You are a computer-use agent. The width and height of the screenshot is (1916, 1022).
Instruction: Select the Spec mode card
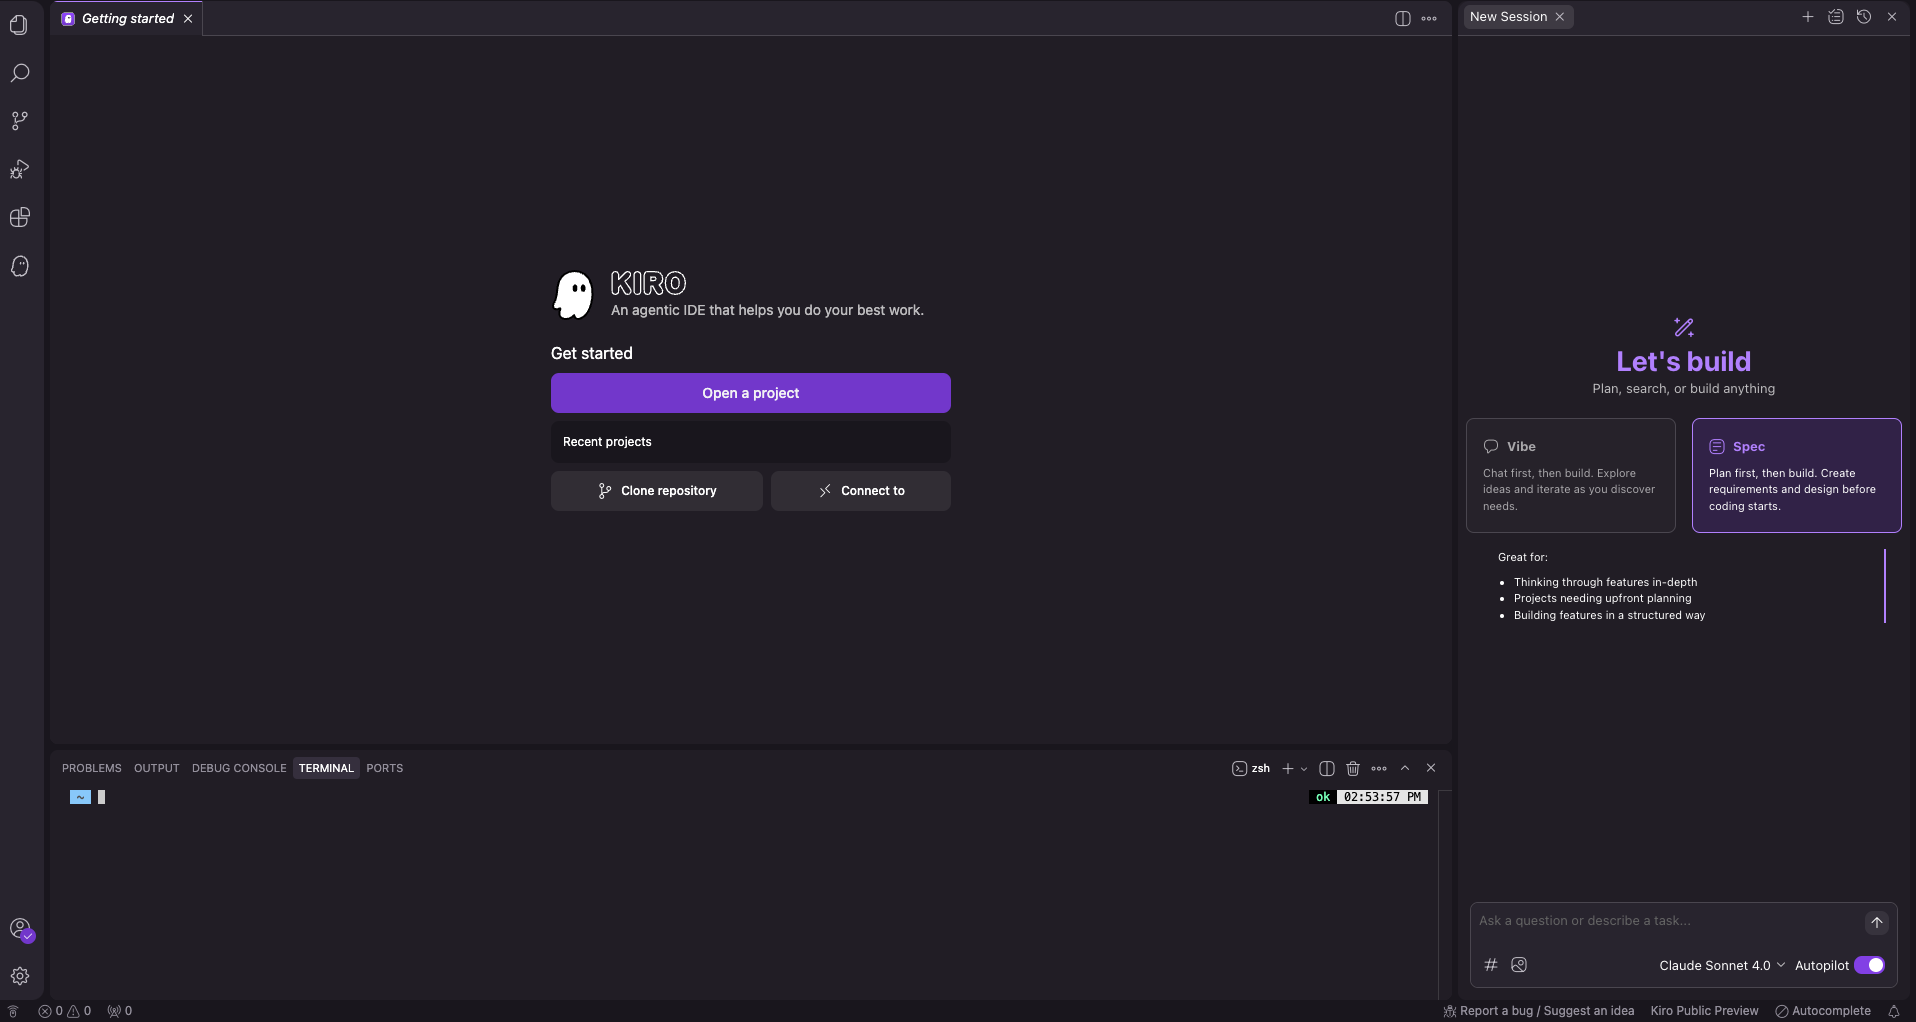click(1797, 475)
